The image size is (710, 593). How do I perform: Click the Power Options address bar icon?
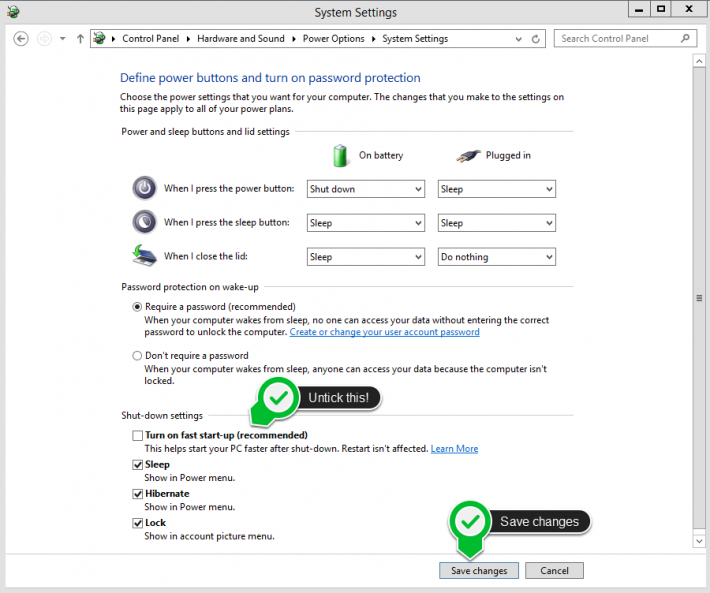pos(100,38)
